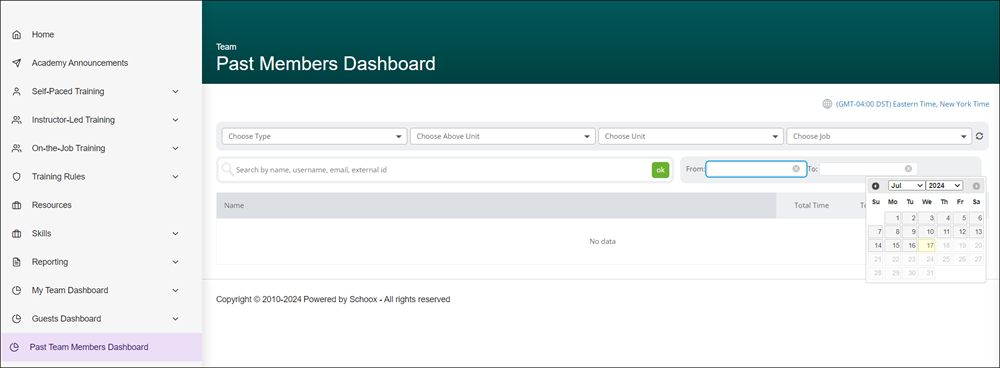The image size is (1000, 368).
Task: Click the Resources briefcase icon
Action: (x=17, y=205)
